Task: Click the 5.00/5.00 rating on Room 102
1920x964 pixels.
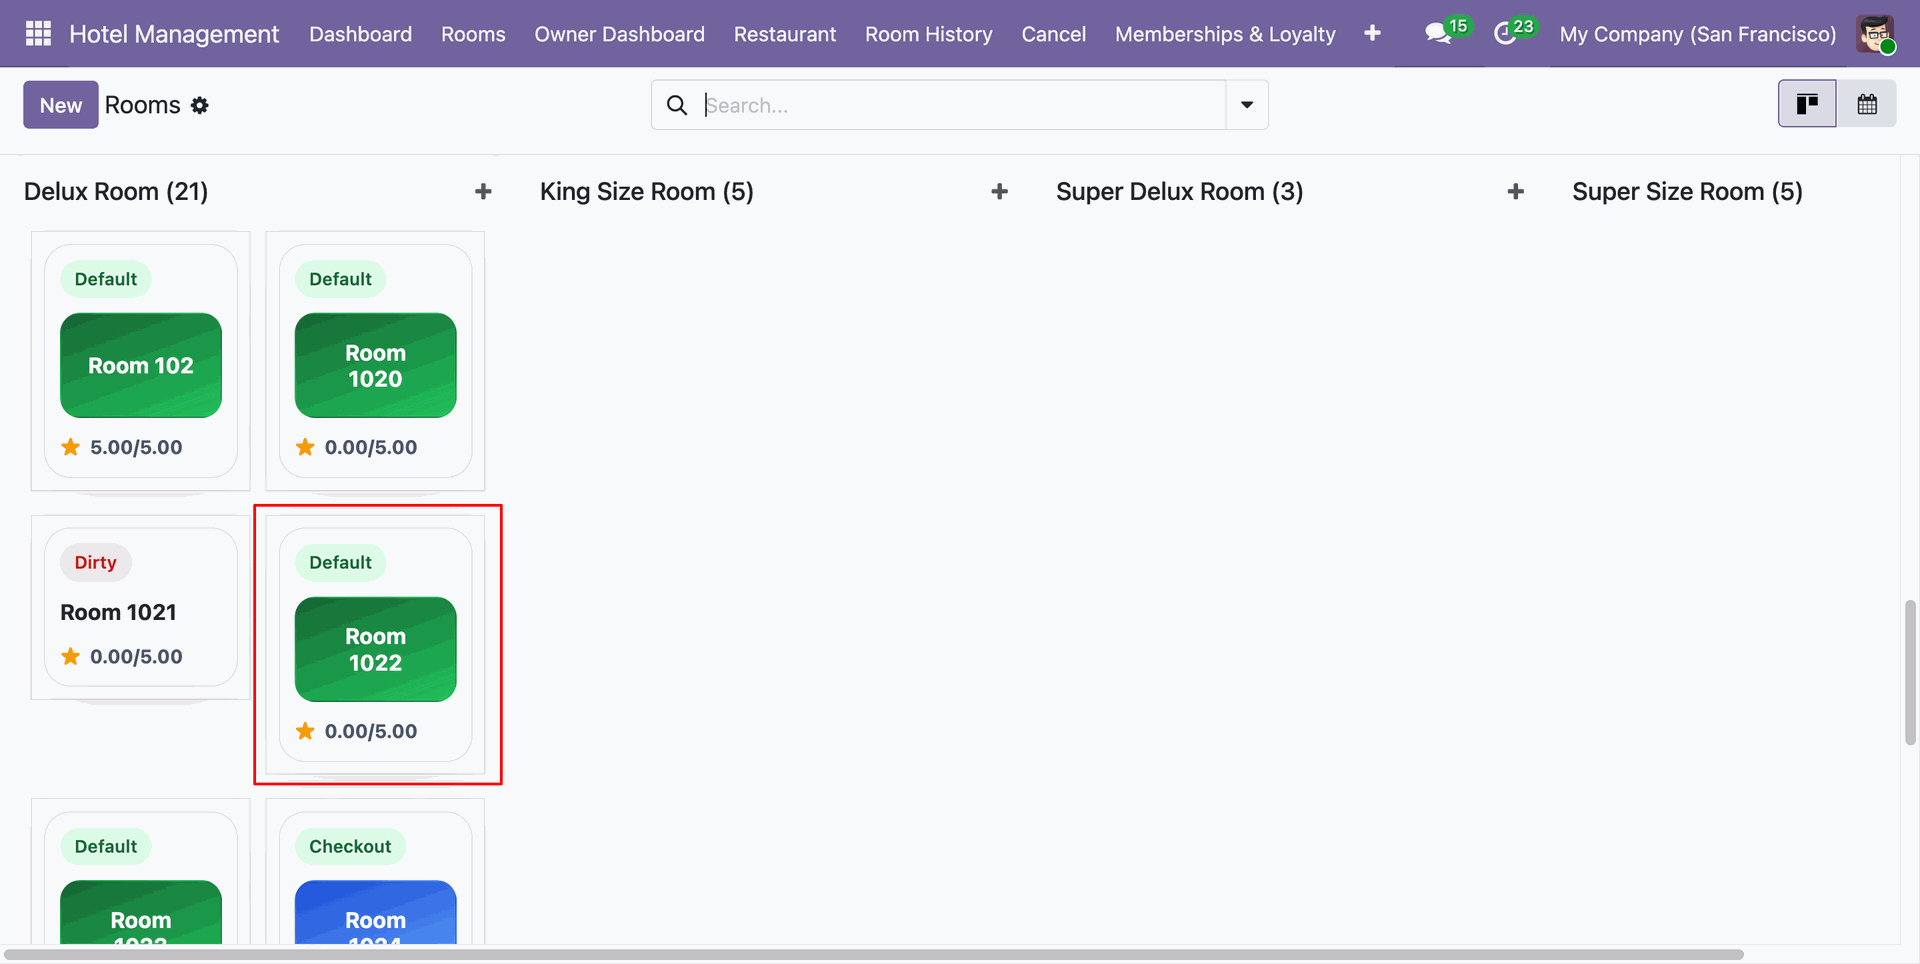Action: tap(136, 447)
